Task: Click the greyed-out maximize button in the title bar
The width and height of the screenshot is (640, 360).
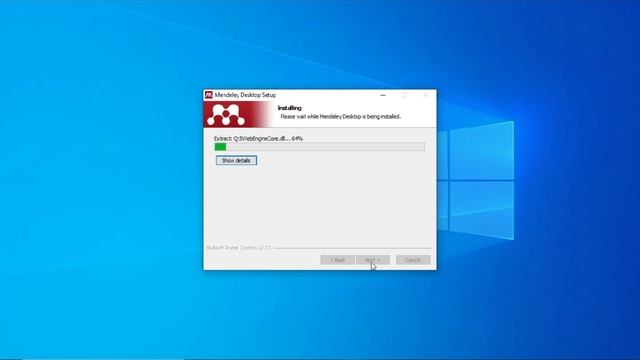Action: point(404,95)
